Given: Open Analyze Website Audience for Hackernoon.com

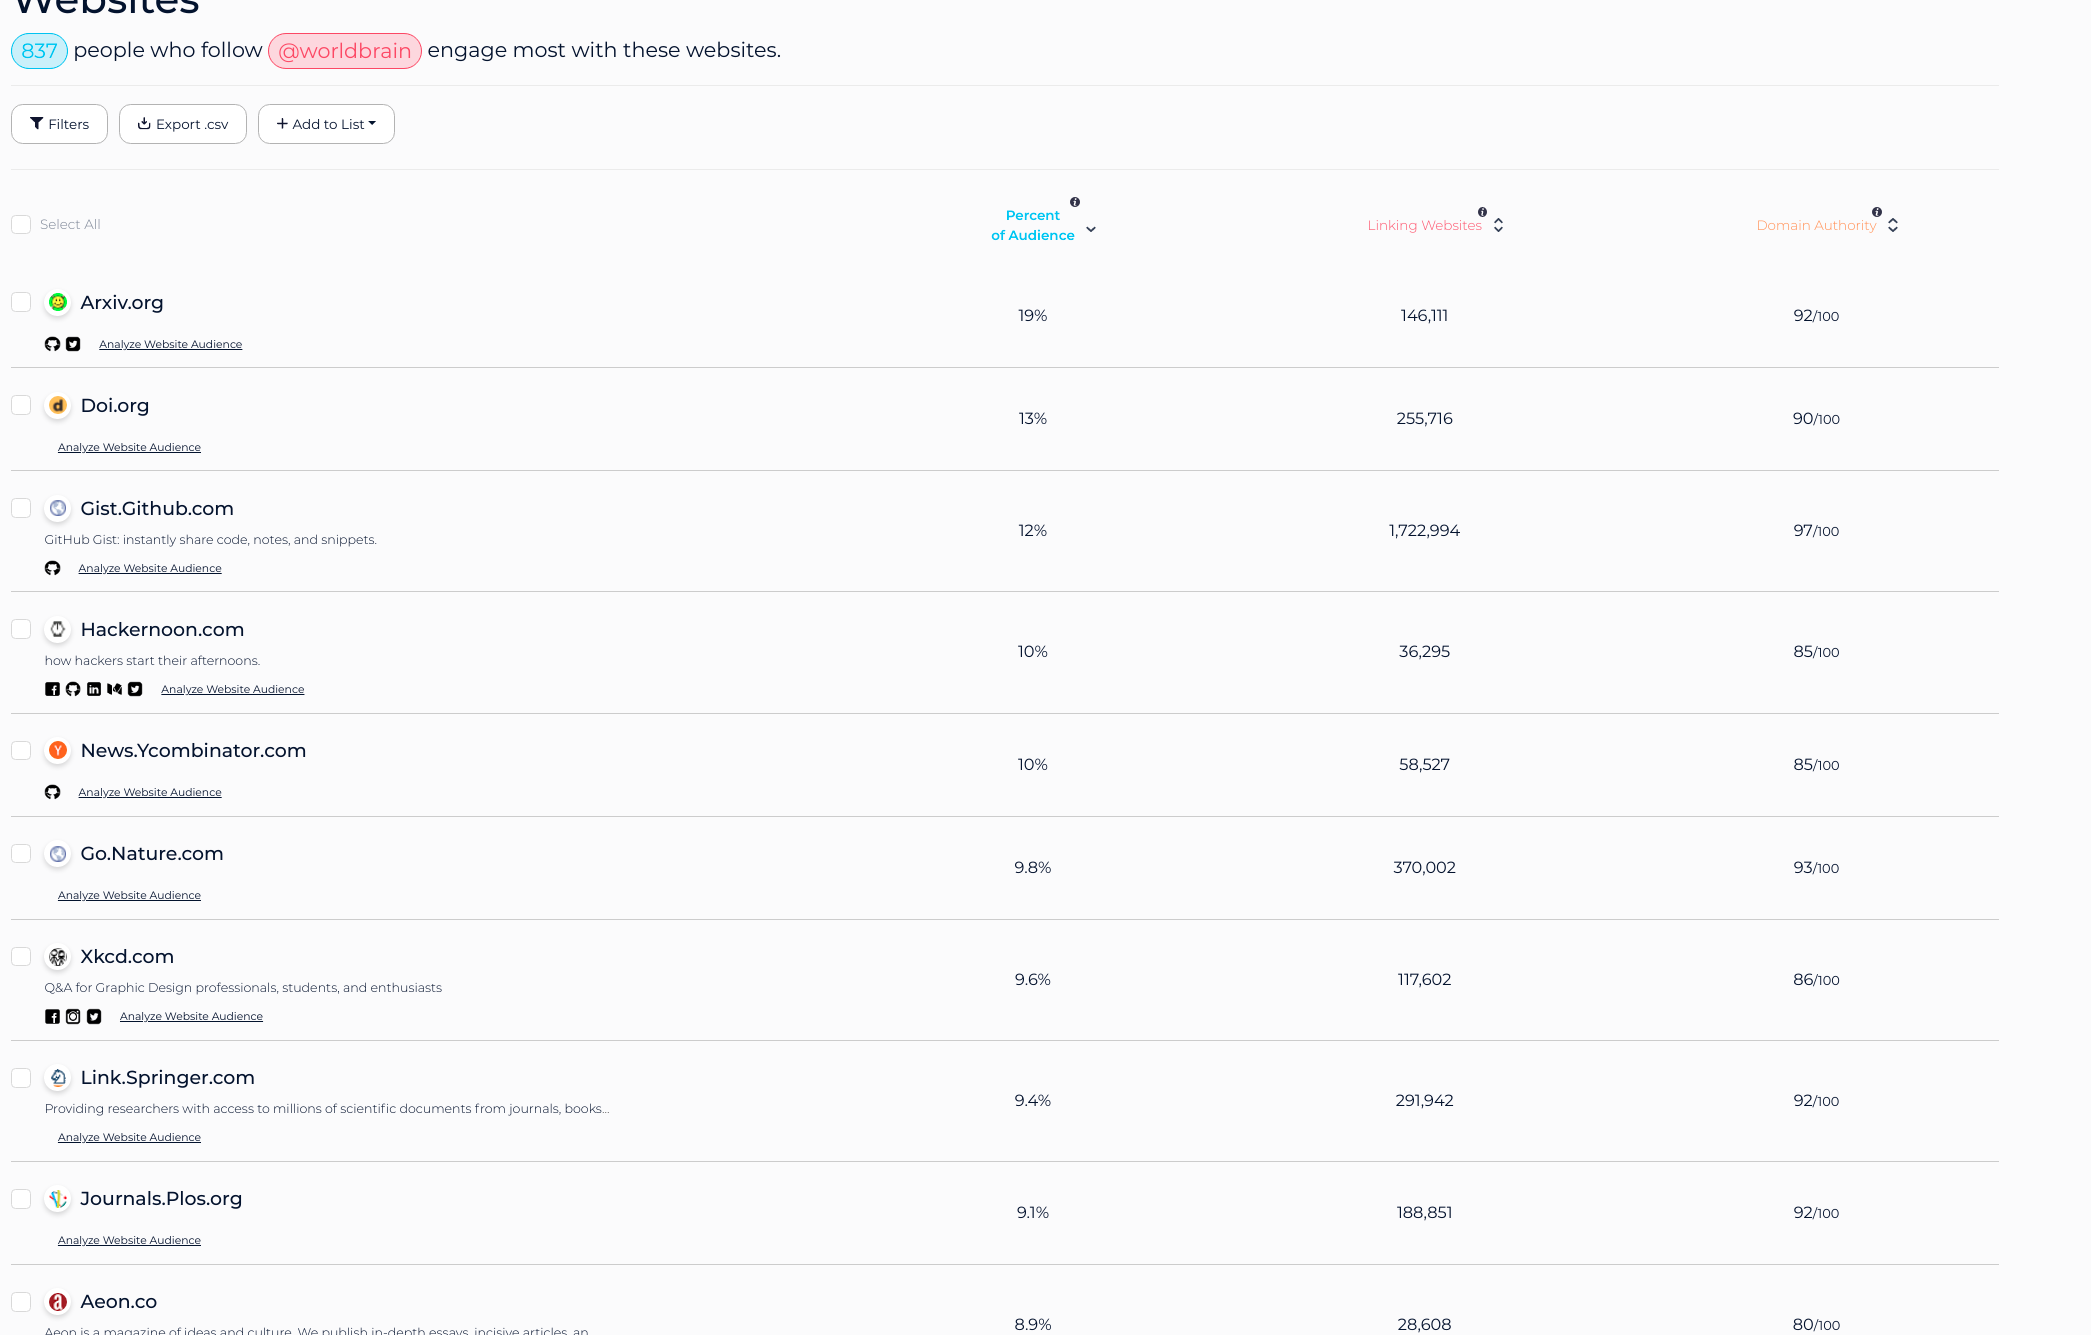Looking at the screenshot, I should [x=232, y=689].
